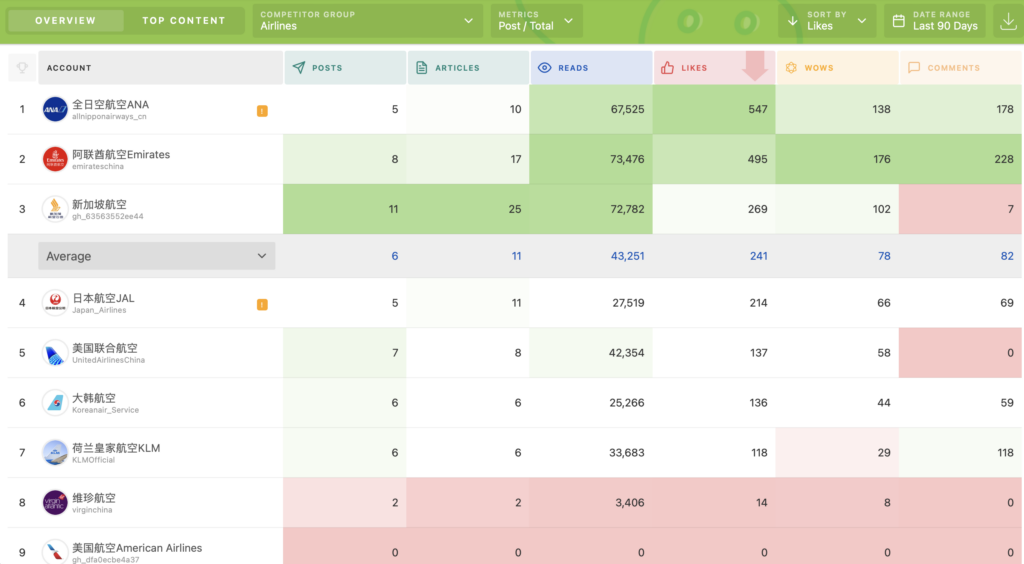Image resolution: width=1024 pixels, height=564 pixels.
Task: Click the Virgin Atlantic account logo
Action: click(x=55, y=503)
